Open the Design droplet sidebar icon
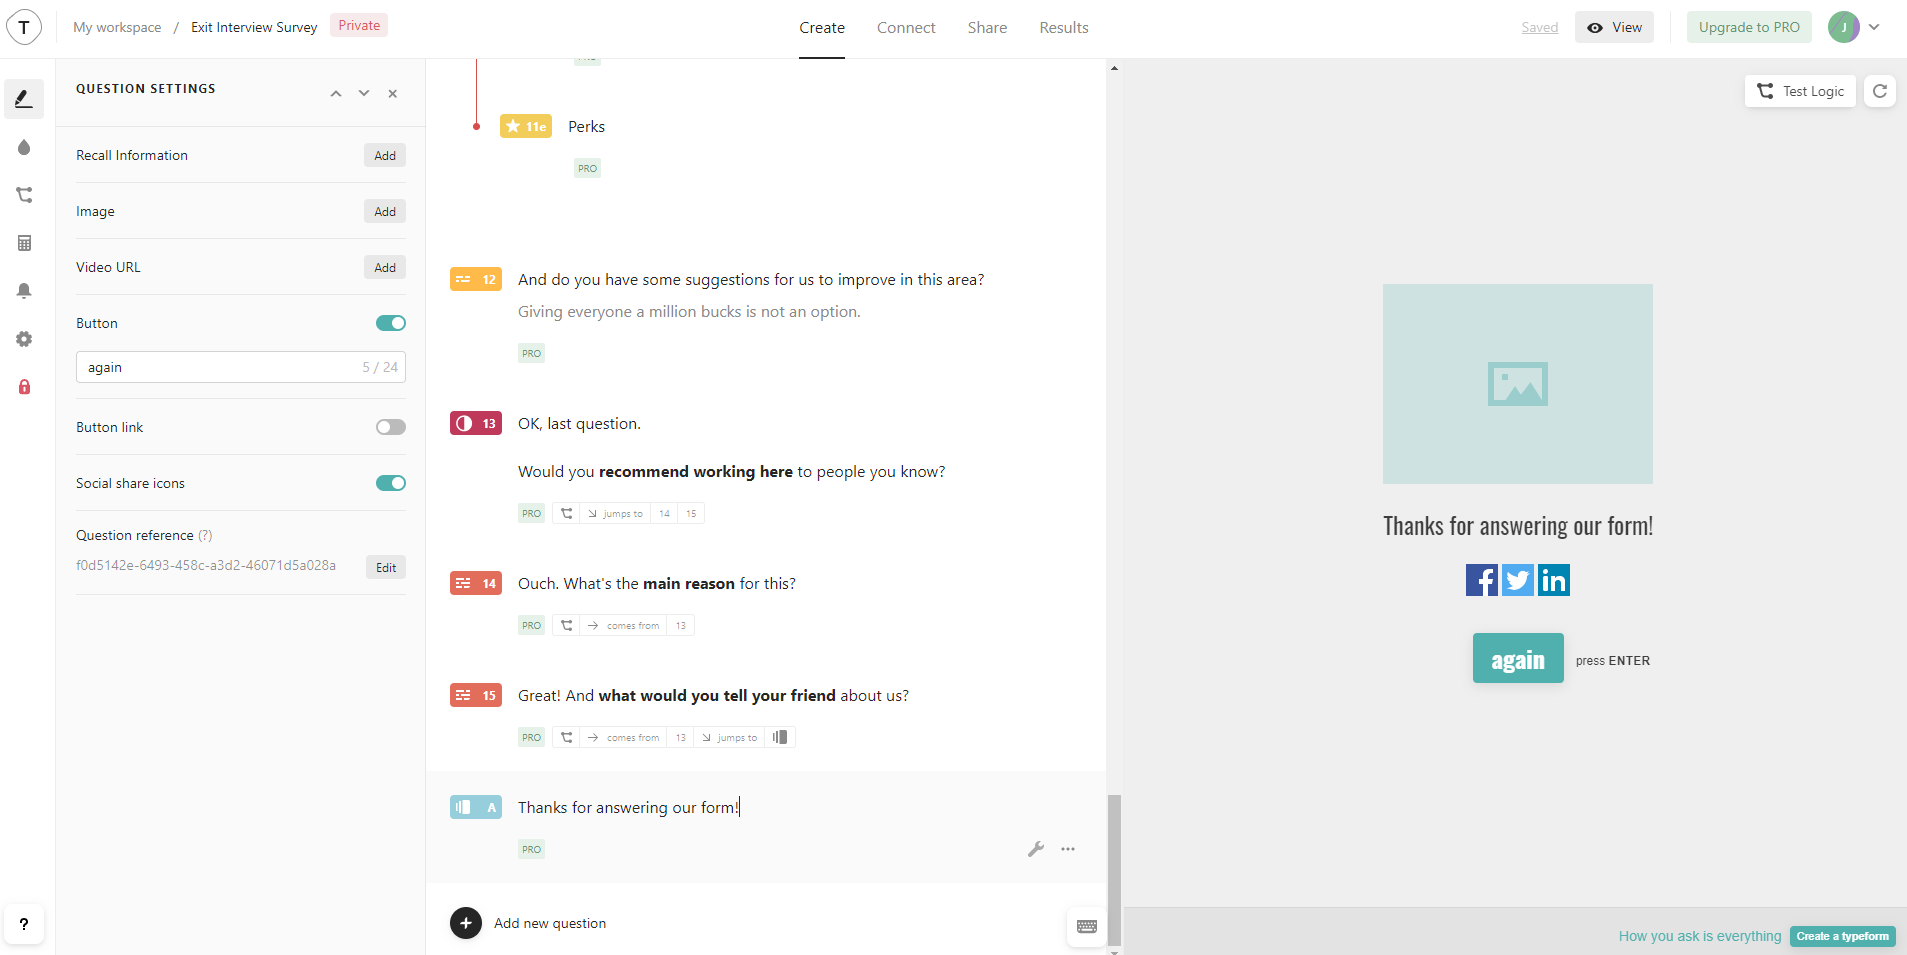 tap(24, 147)
